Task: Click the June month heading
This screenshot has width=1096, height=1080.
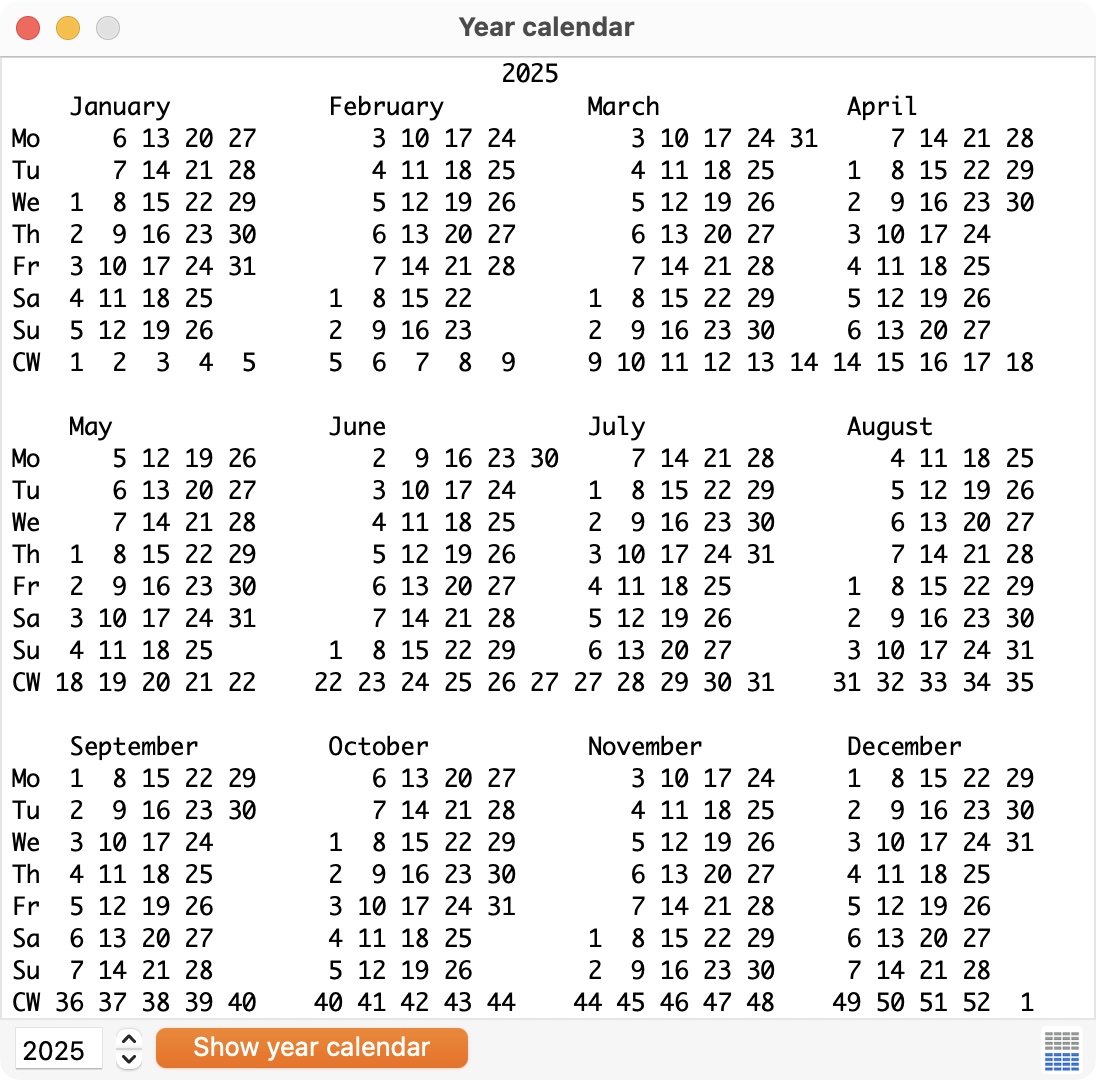Action: tap(357, 426)
